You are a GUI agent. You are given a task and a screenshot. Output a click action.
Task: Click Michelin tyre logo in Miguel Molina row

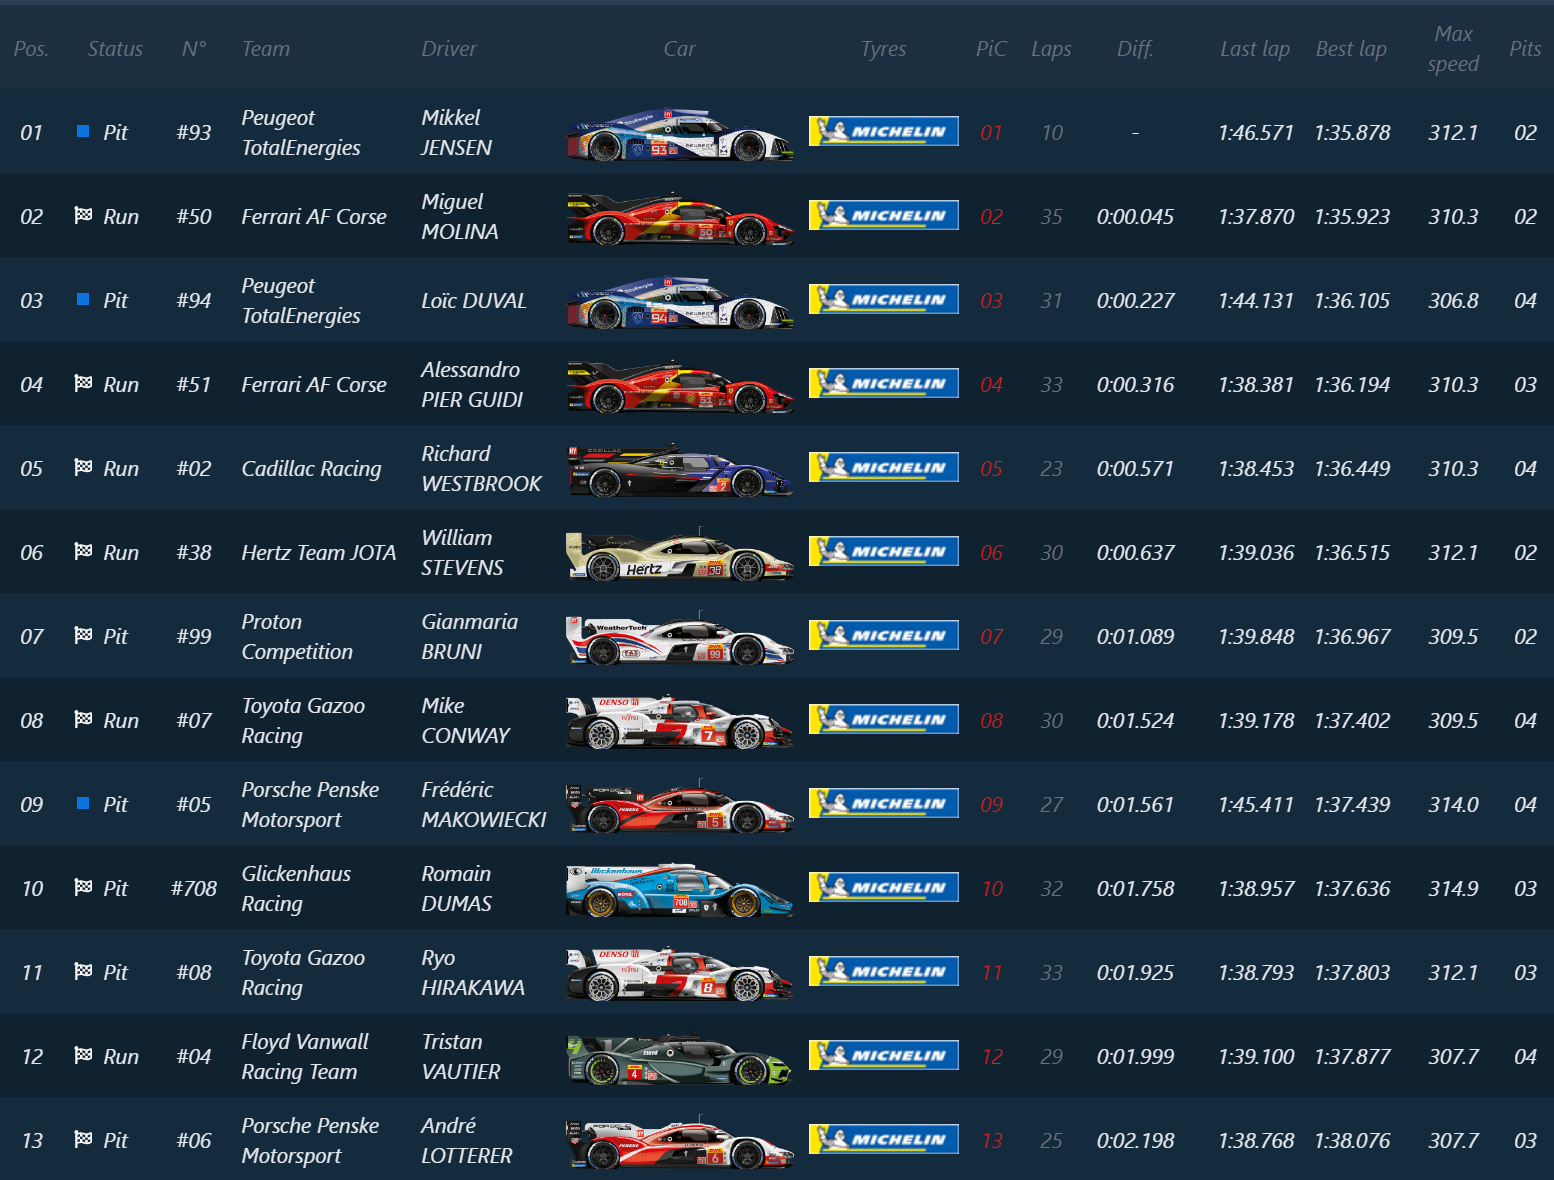click(x=884, y=215)
